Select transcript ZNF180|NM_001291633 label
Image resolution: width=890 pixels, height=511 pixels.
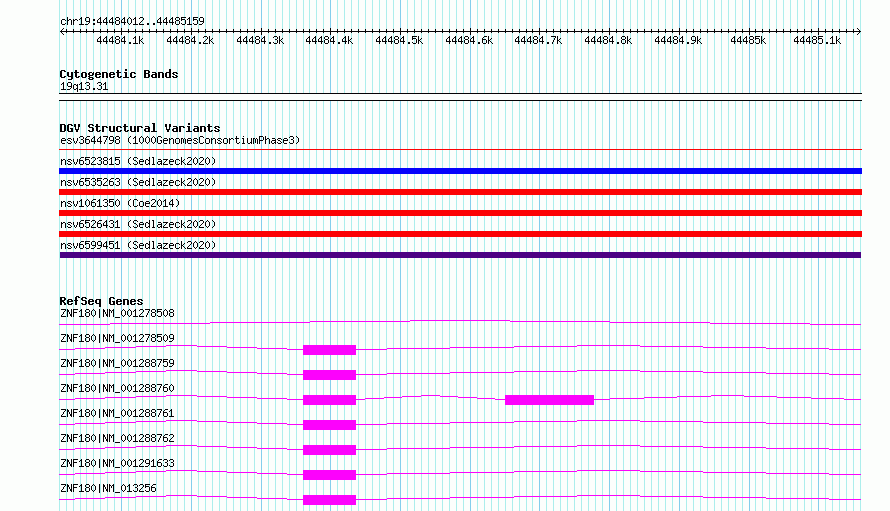(x=117, y=463)
